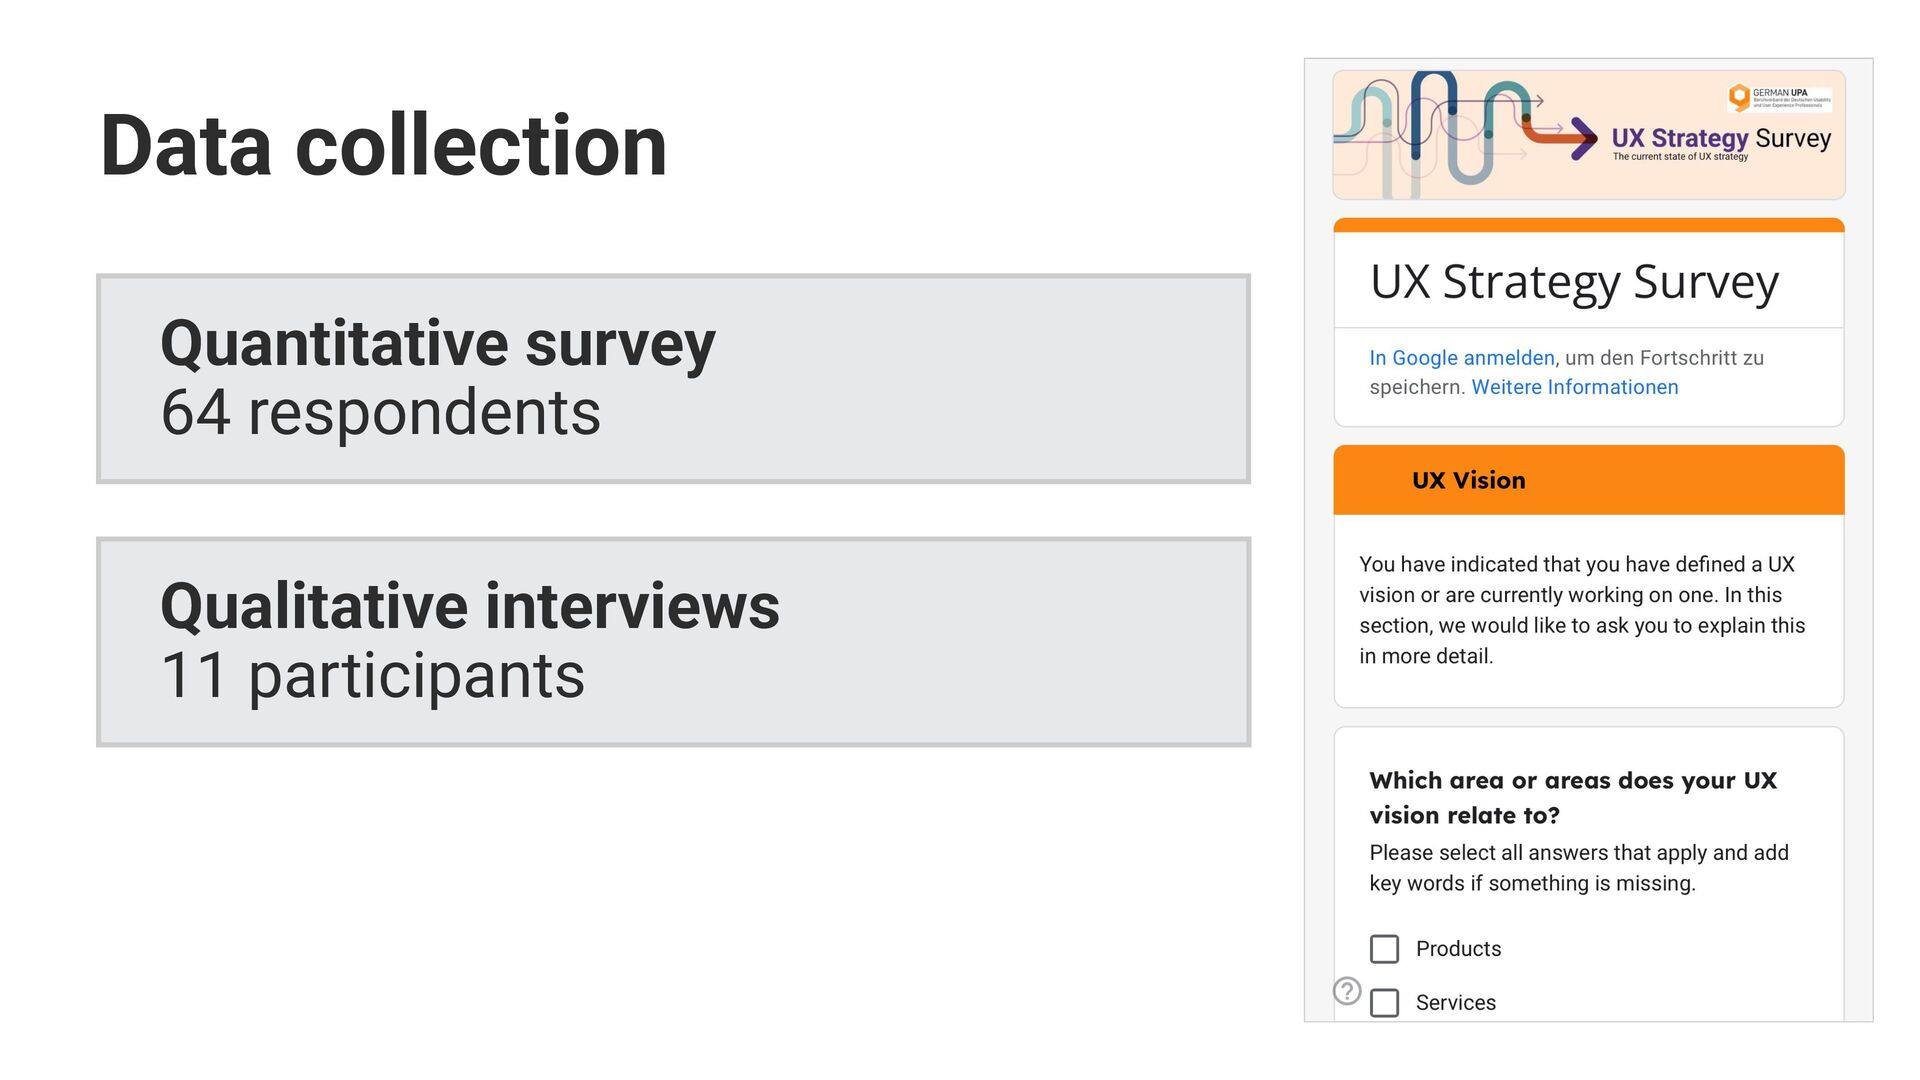
Task: Click the 'Quantitative survey' heading
Action: [437, 343]
